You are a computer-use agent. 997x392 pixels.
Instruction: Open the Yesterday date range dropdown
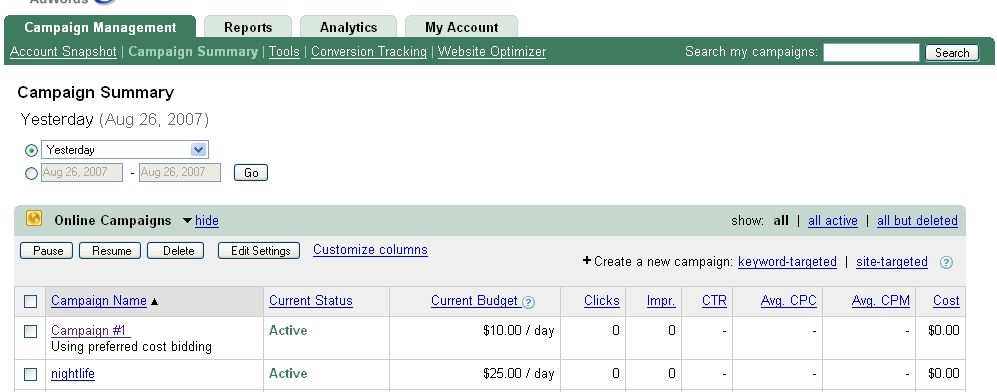click(125, 150)
